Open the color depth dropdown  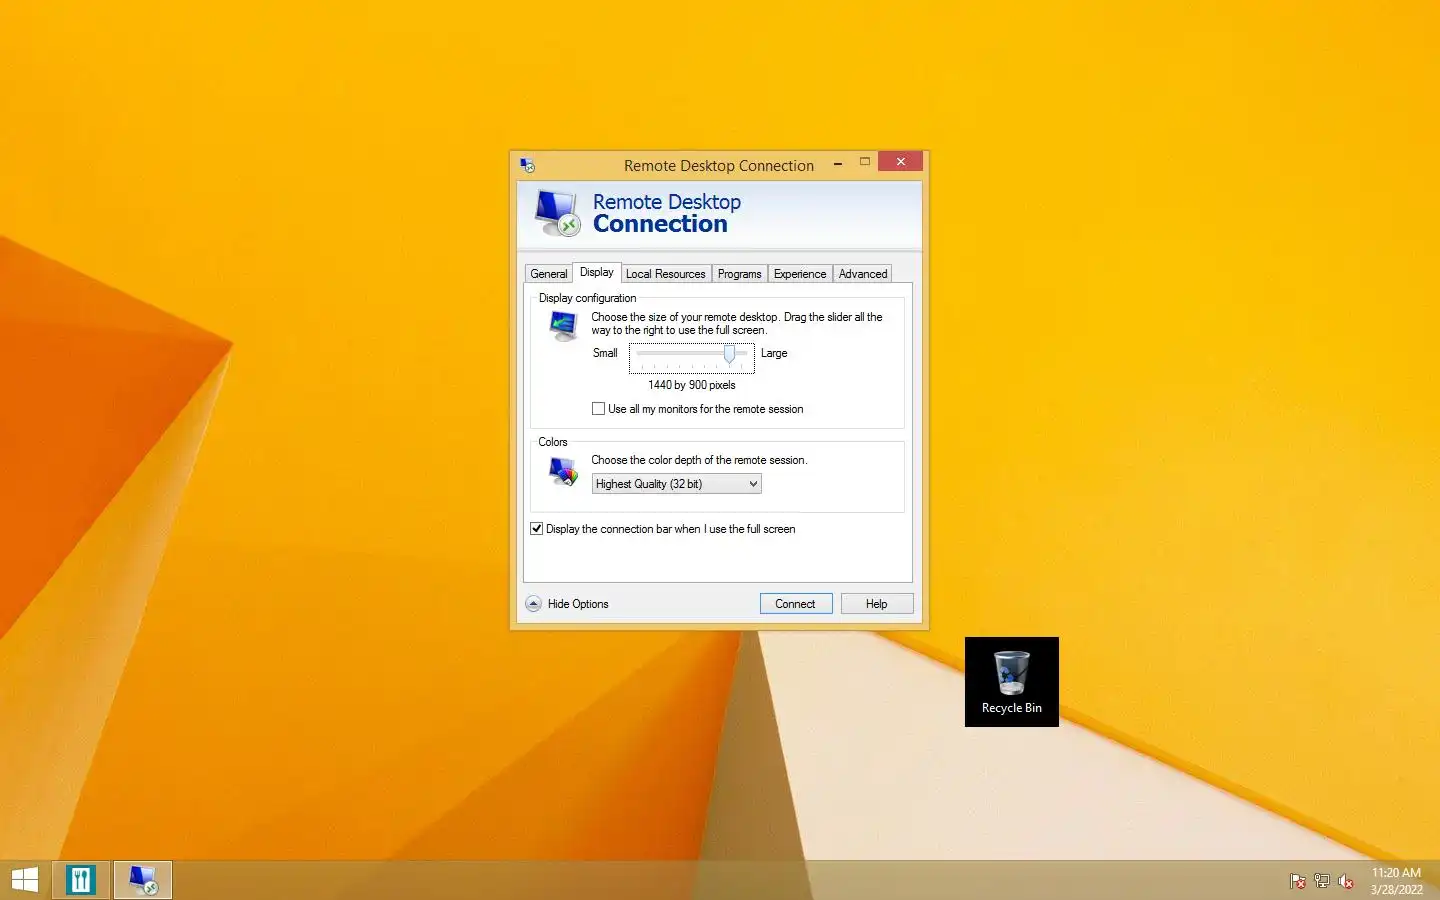[676, 484]
